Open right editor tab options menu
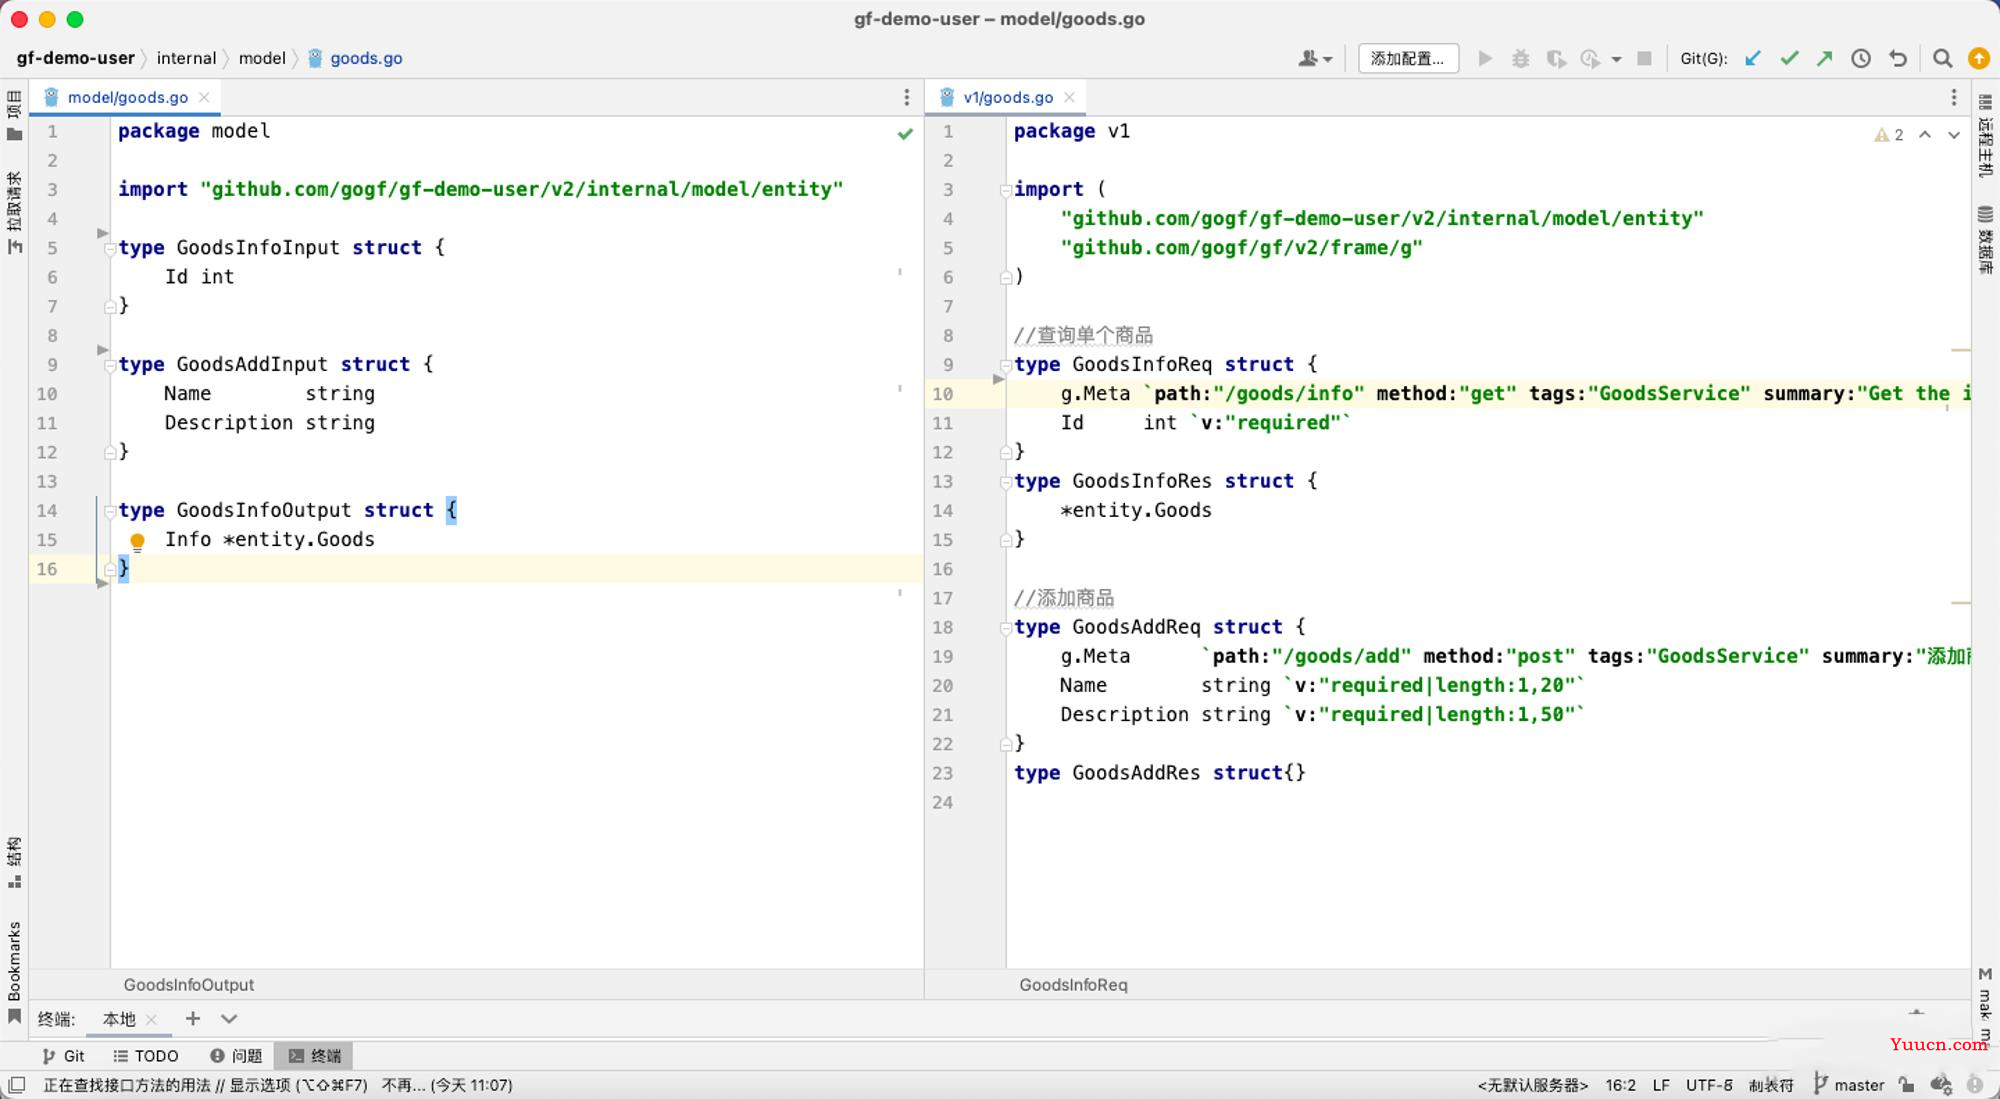 (1953, 97)
